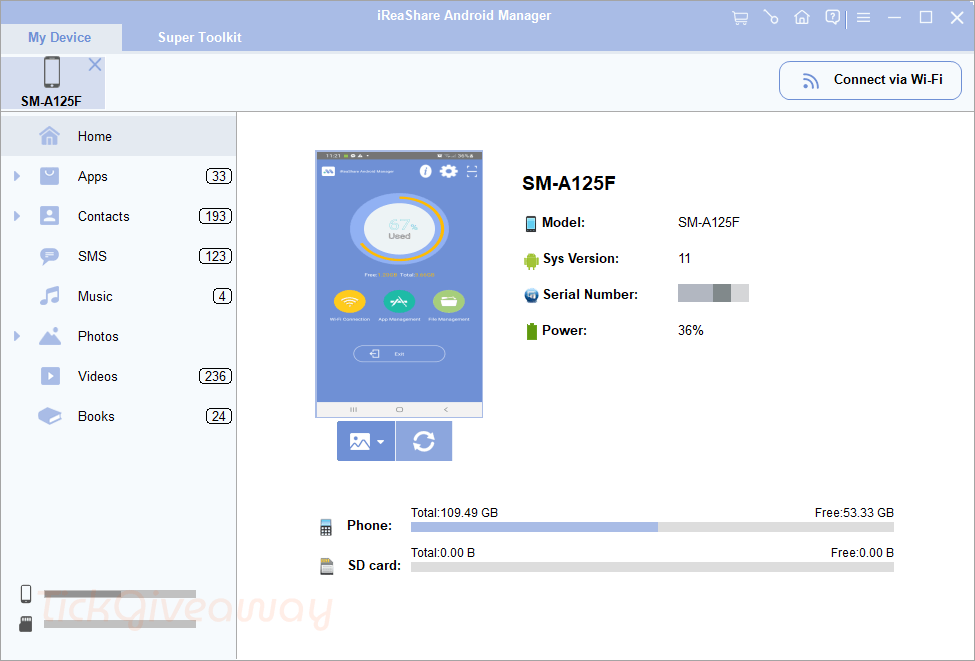The height and width of the screenshot is (661, 975).
Task: Click the sidebar bottom phone icon
Action: tap(26, 594)
